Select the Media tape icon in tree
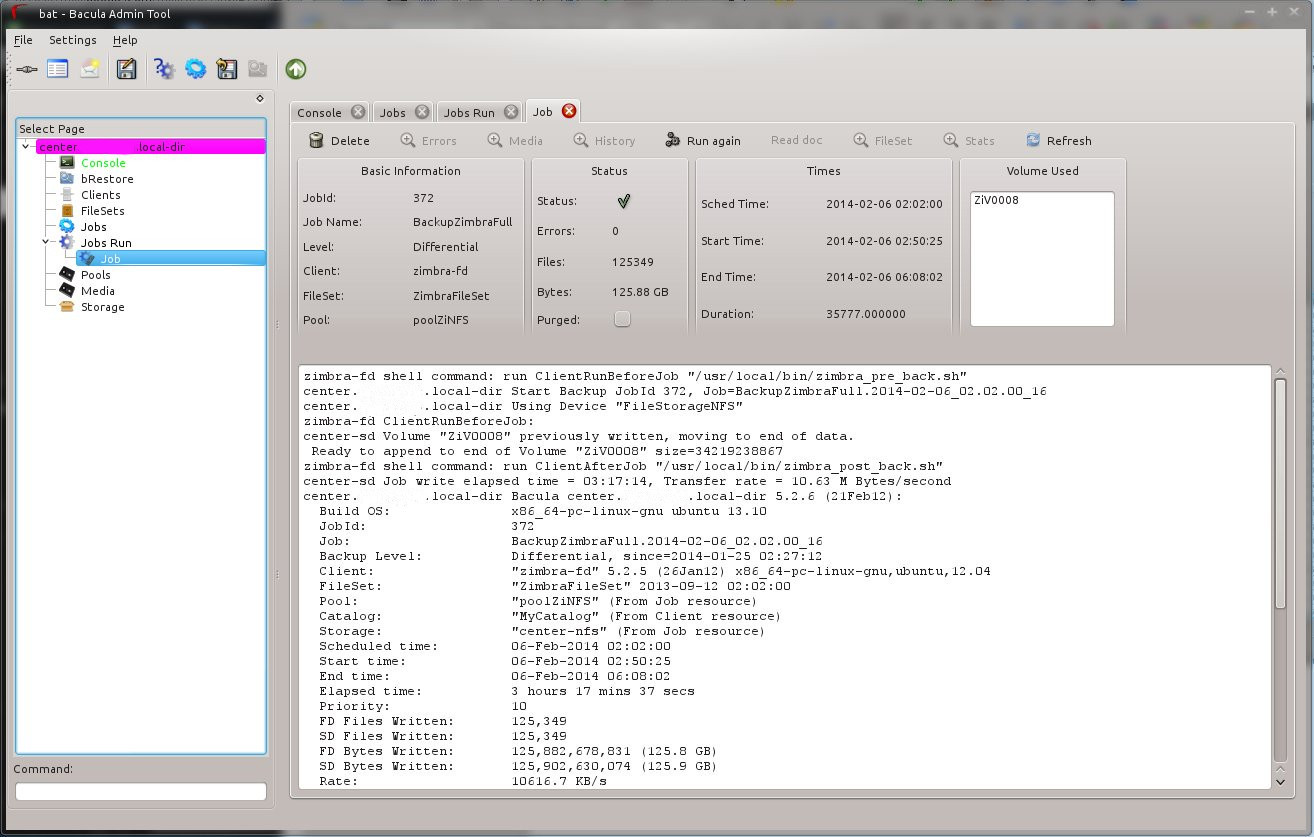1314x837 pixels. coord(67,291)
